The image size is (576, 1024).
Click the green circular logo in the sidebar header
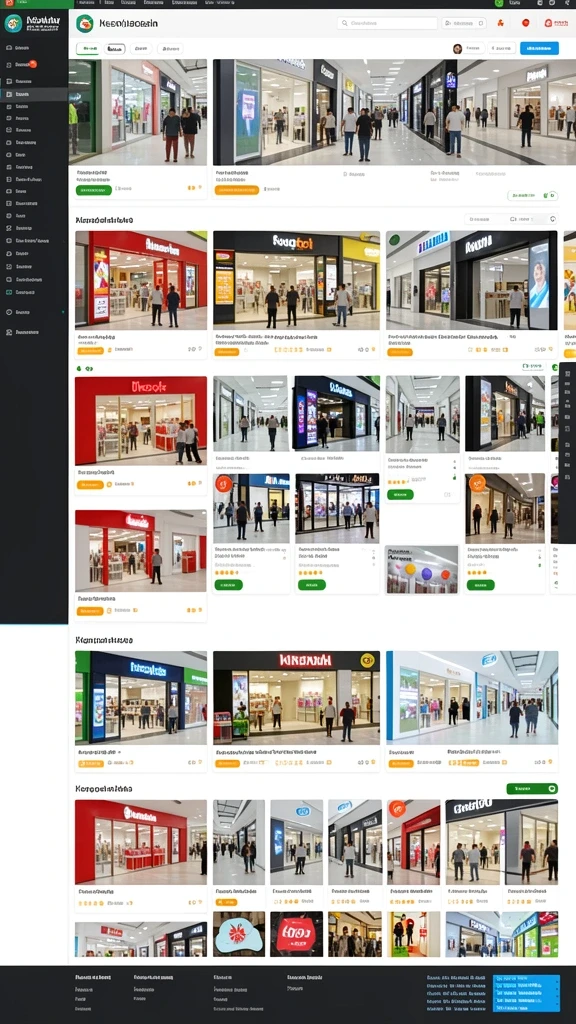click(12, 24)
